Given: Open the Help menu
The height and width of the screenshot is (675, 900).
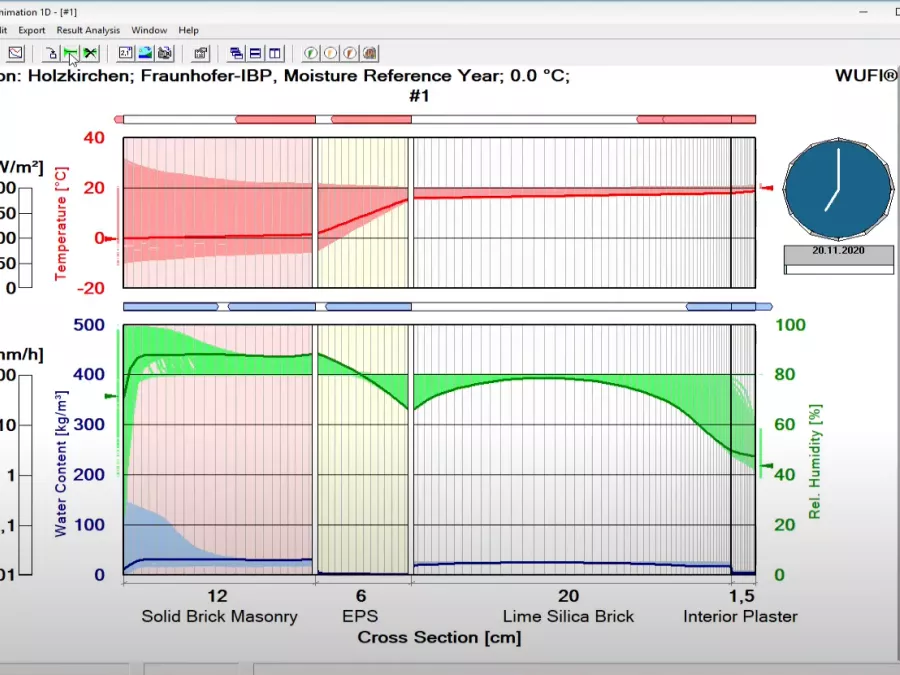Looking at the screenshot, I should pyautogui.click(x=189, y=30).
